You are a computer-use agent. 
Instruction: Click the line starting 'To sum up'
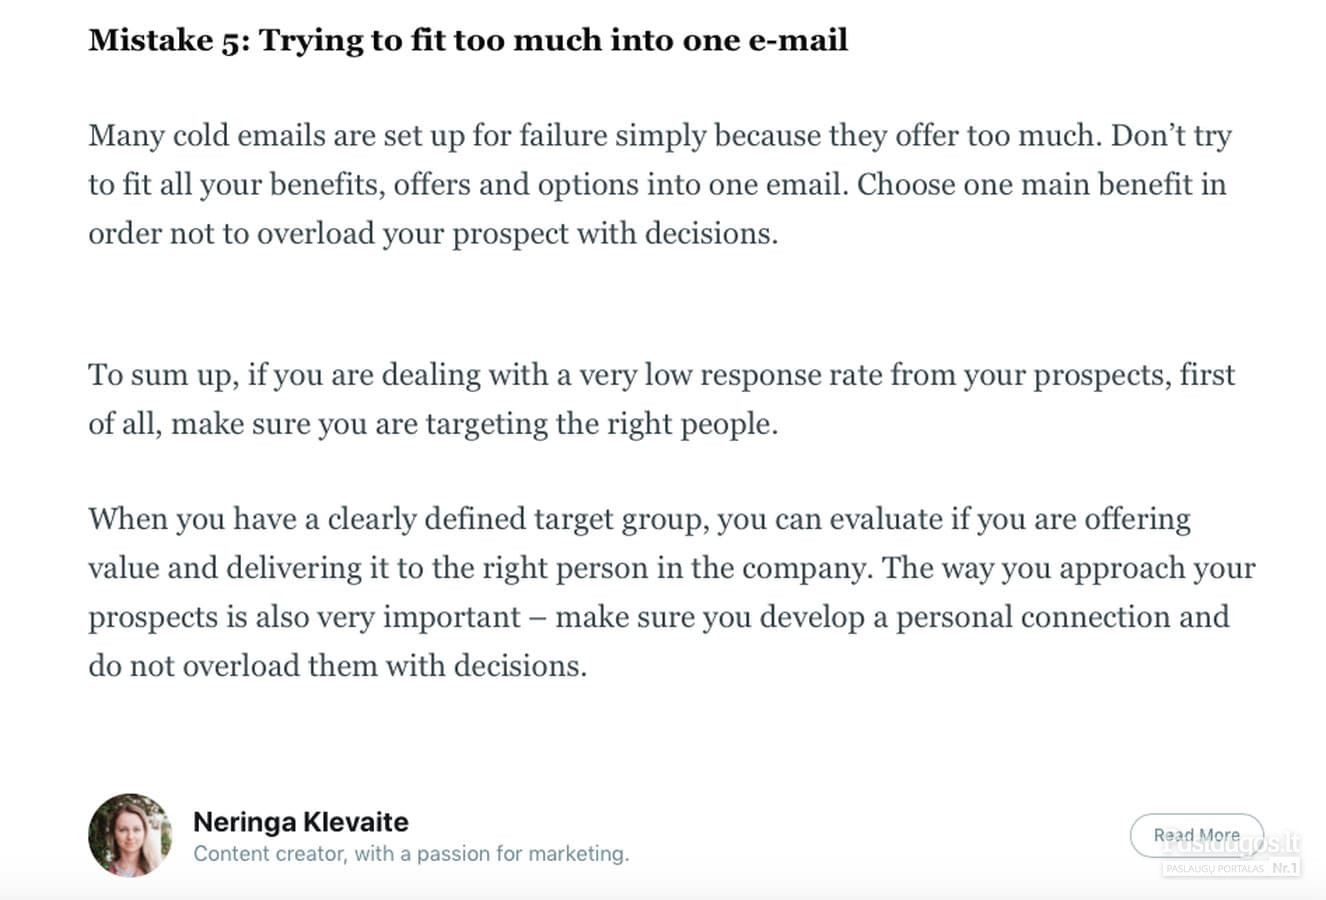pos(662,375)
